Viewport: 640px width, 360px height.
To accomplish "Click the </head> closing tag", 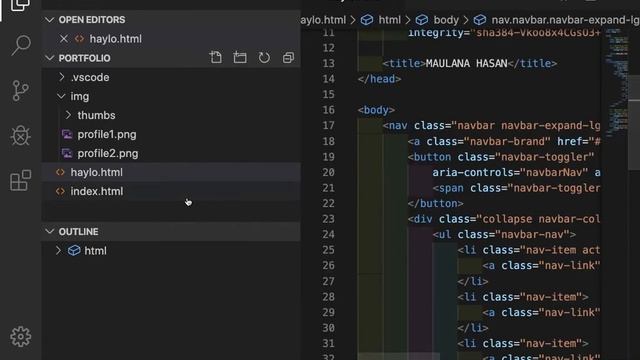I will coord(379,79).
